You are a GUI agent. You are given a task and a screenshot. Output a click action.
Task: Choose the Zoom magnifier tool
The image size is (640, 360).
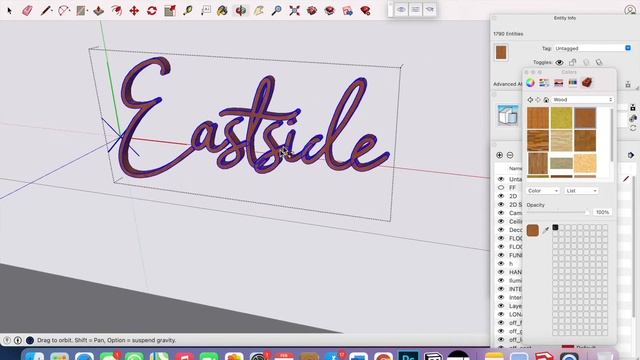(x=277, y=11)
